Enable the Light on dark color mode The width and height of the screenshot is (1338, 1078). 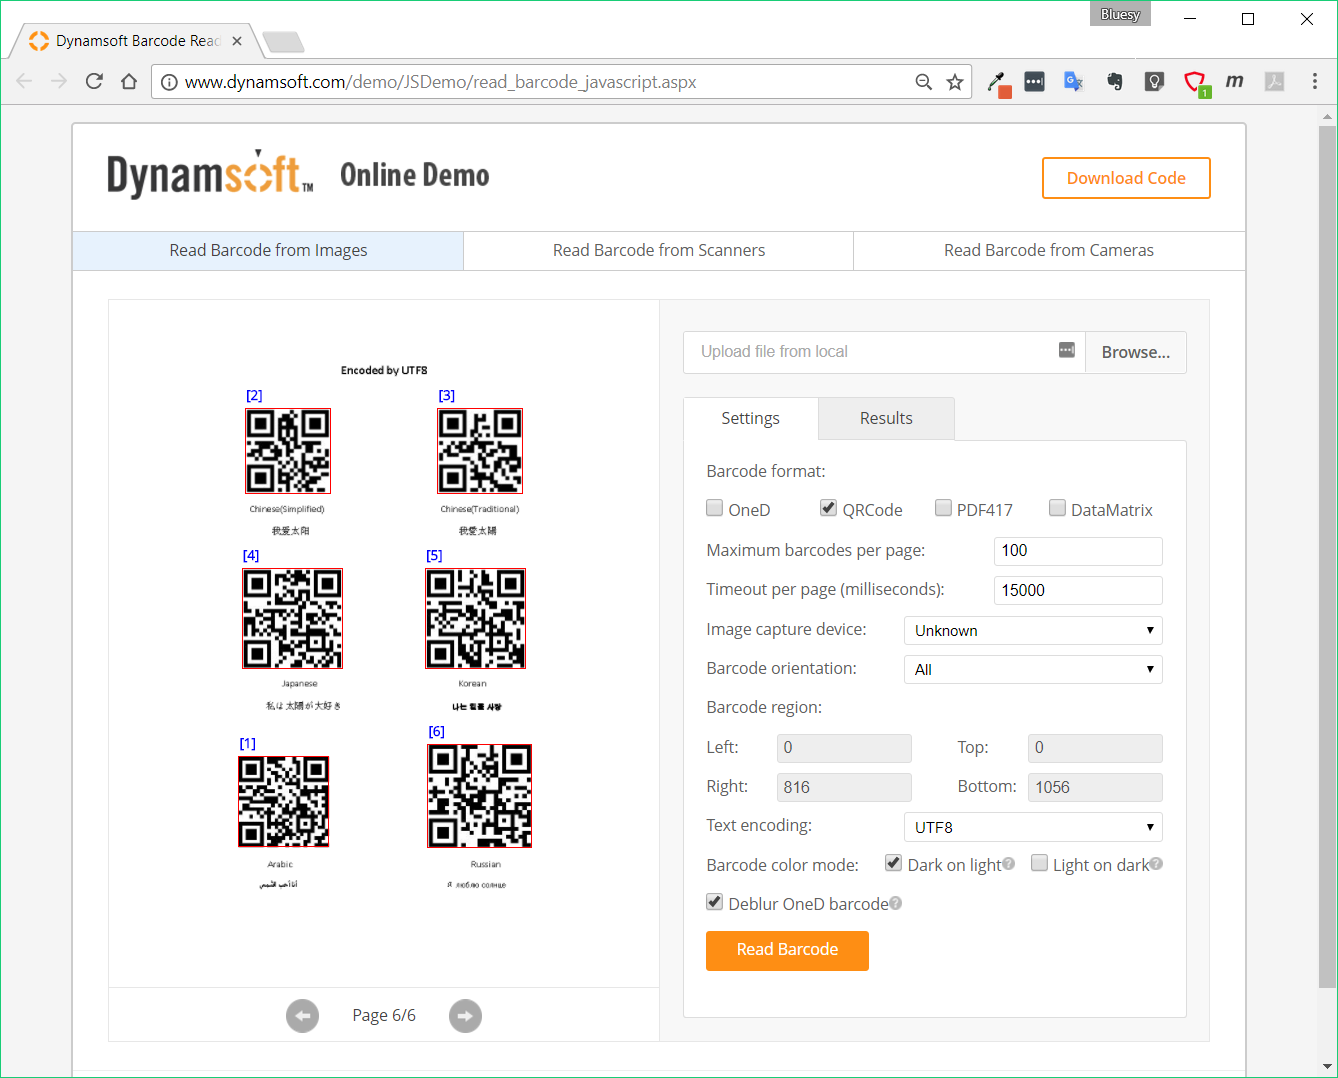pyautogui.click(x=1040, y=863)
